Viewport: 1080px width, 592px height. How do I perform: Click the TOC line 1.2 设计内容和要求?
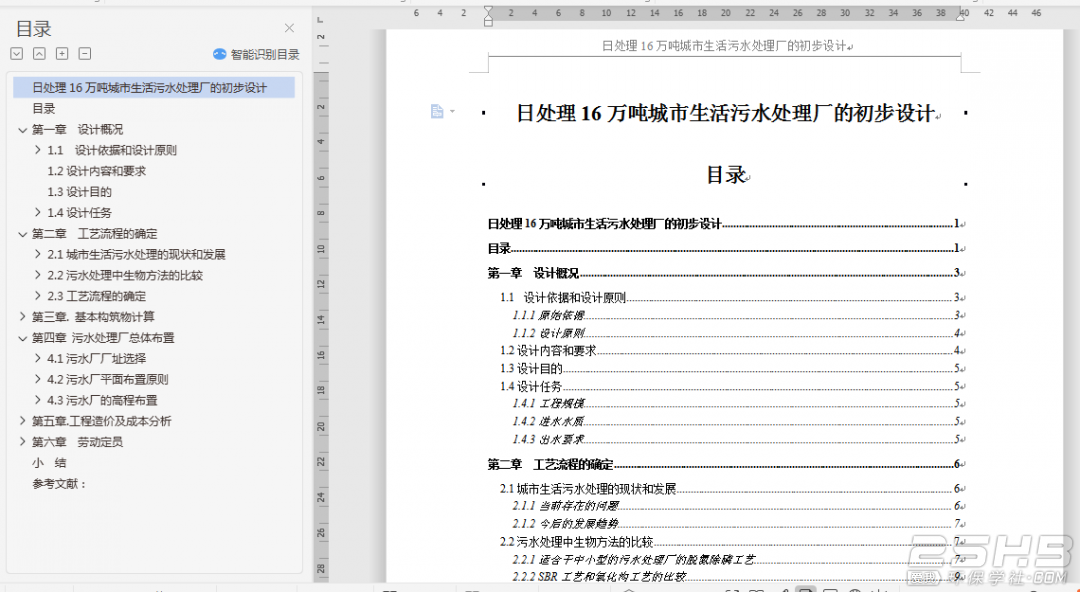730,350
